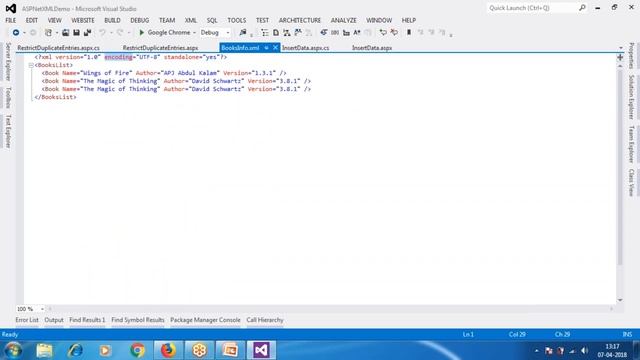Open Firefox from taskbar
The image size is (640, 360).
[168, 350]
